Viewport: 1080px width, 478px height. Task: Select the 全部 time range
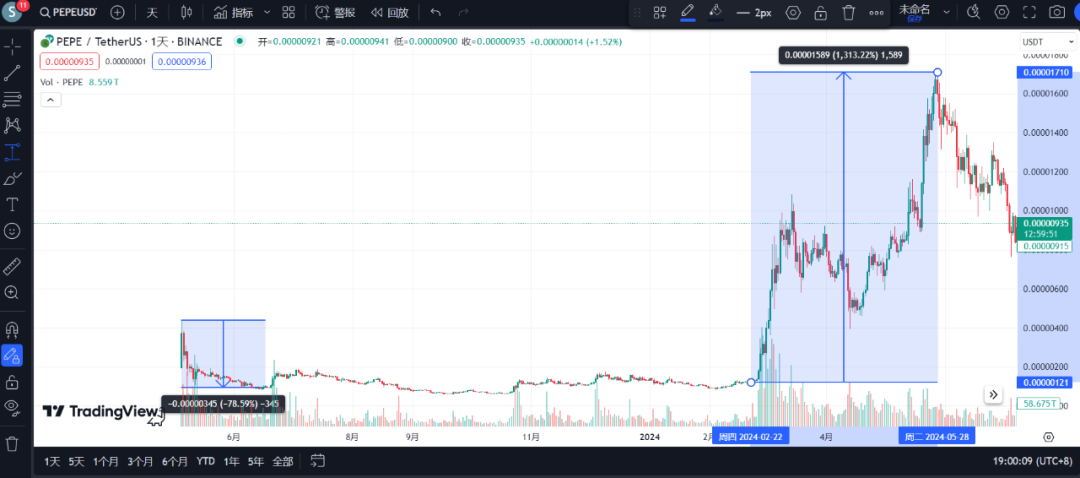[x=282, y=461]
